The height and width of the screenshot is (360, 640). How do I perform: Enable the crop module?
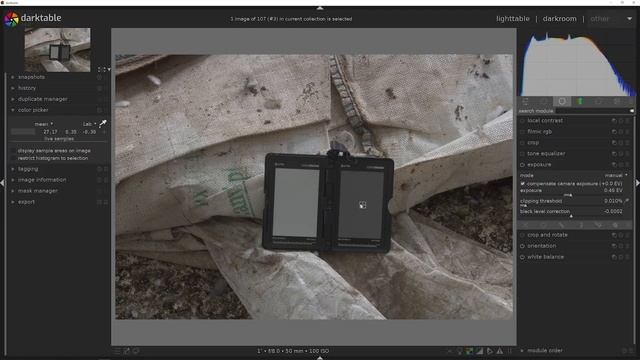pyautogui.click(x=522, y=143)
